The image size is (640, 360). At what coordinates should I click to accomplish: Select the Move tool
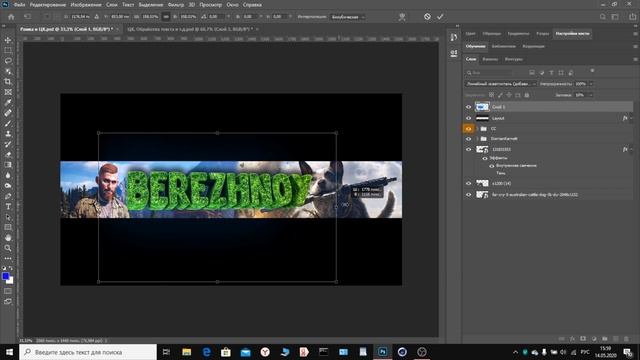(x=8, y=40)
